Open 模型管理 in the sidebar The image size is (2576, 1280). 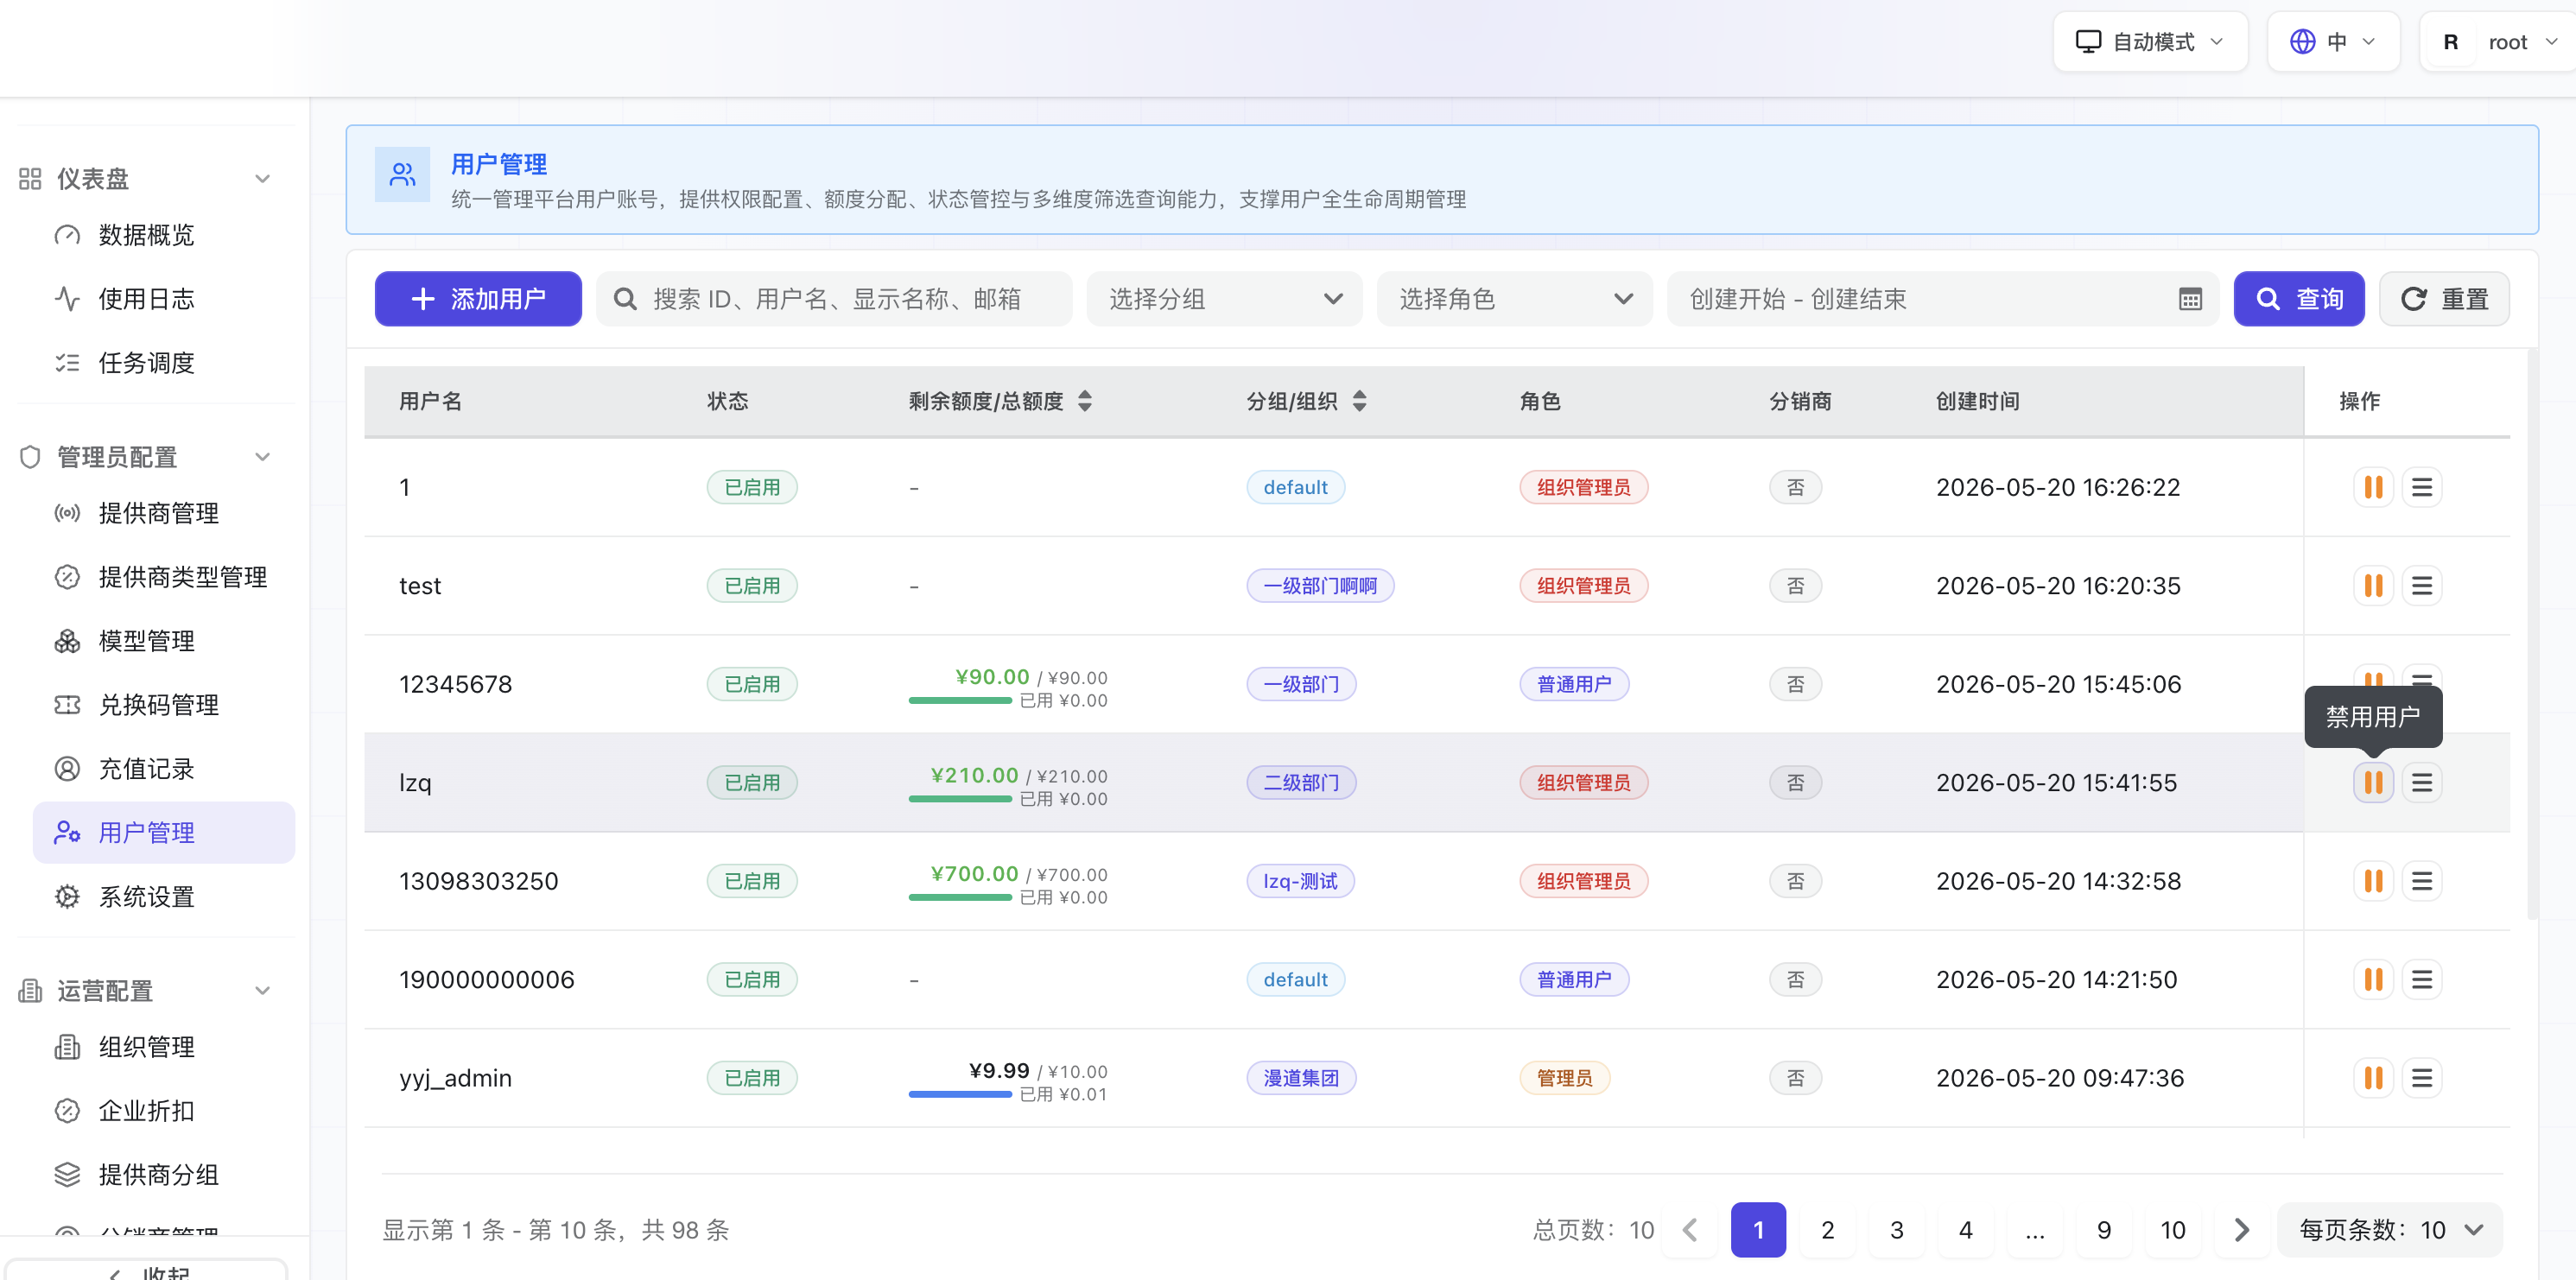pyautogui.click(x=164, y=641)
